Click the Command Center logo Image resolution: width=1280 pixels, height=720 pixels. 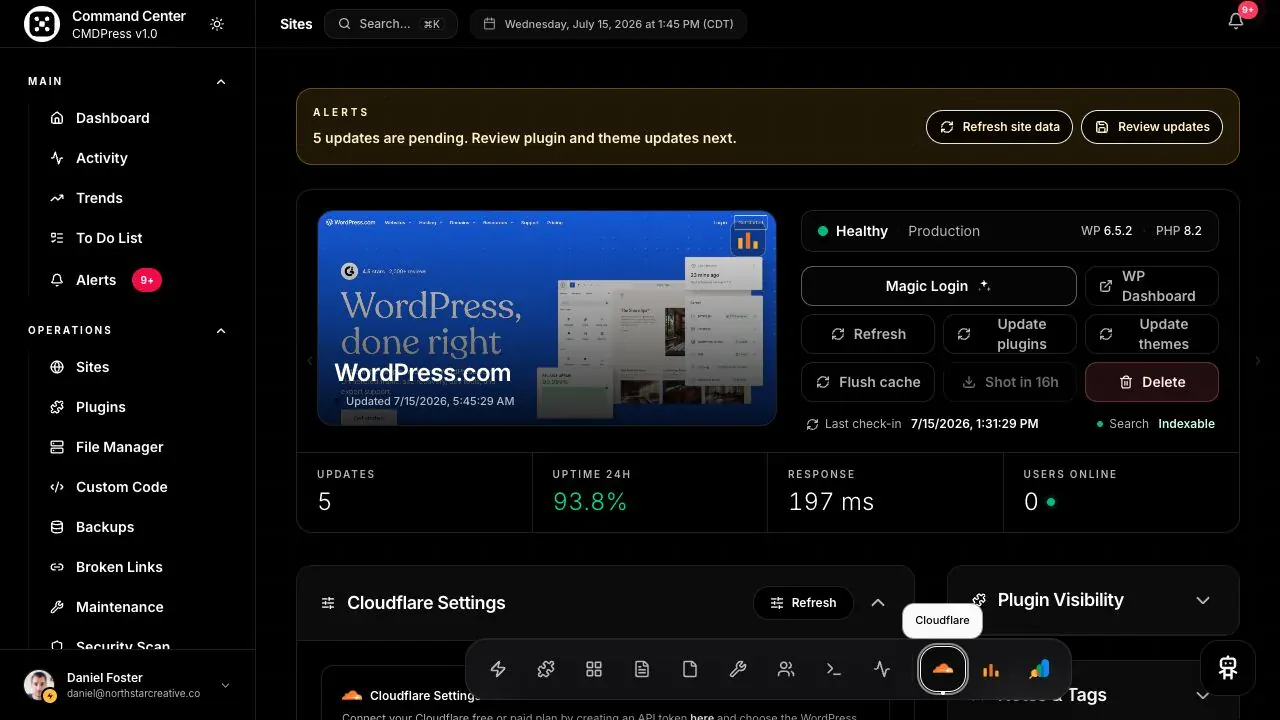42,24
